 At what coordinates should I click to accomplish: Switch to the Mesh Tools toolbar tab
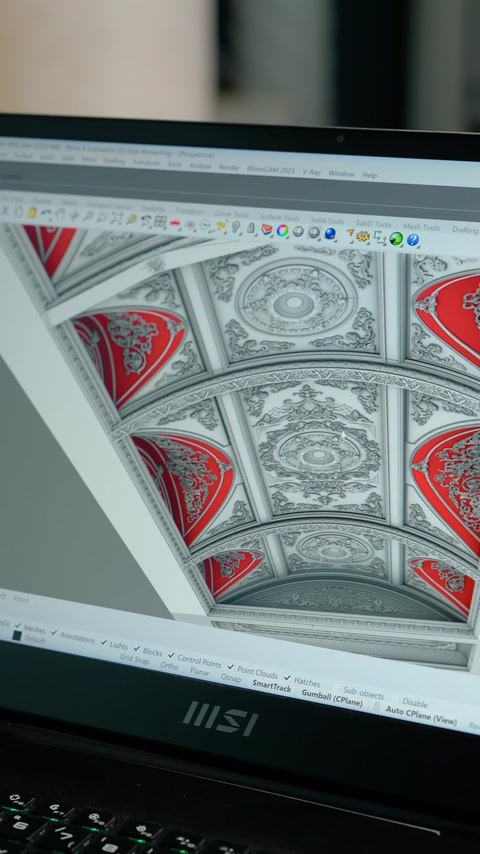421,227
